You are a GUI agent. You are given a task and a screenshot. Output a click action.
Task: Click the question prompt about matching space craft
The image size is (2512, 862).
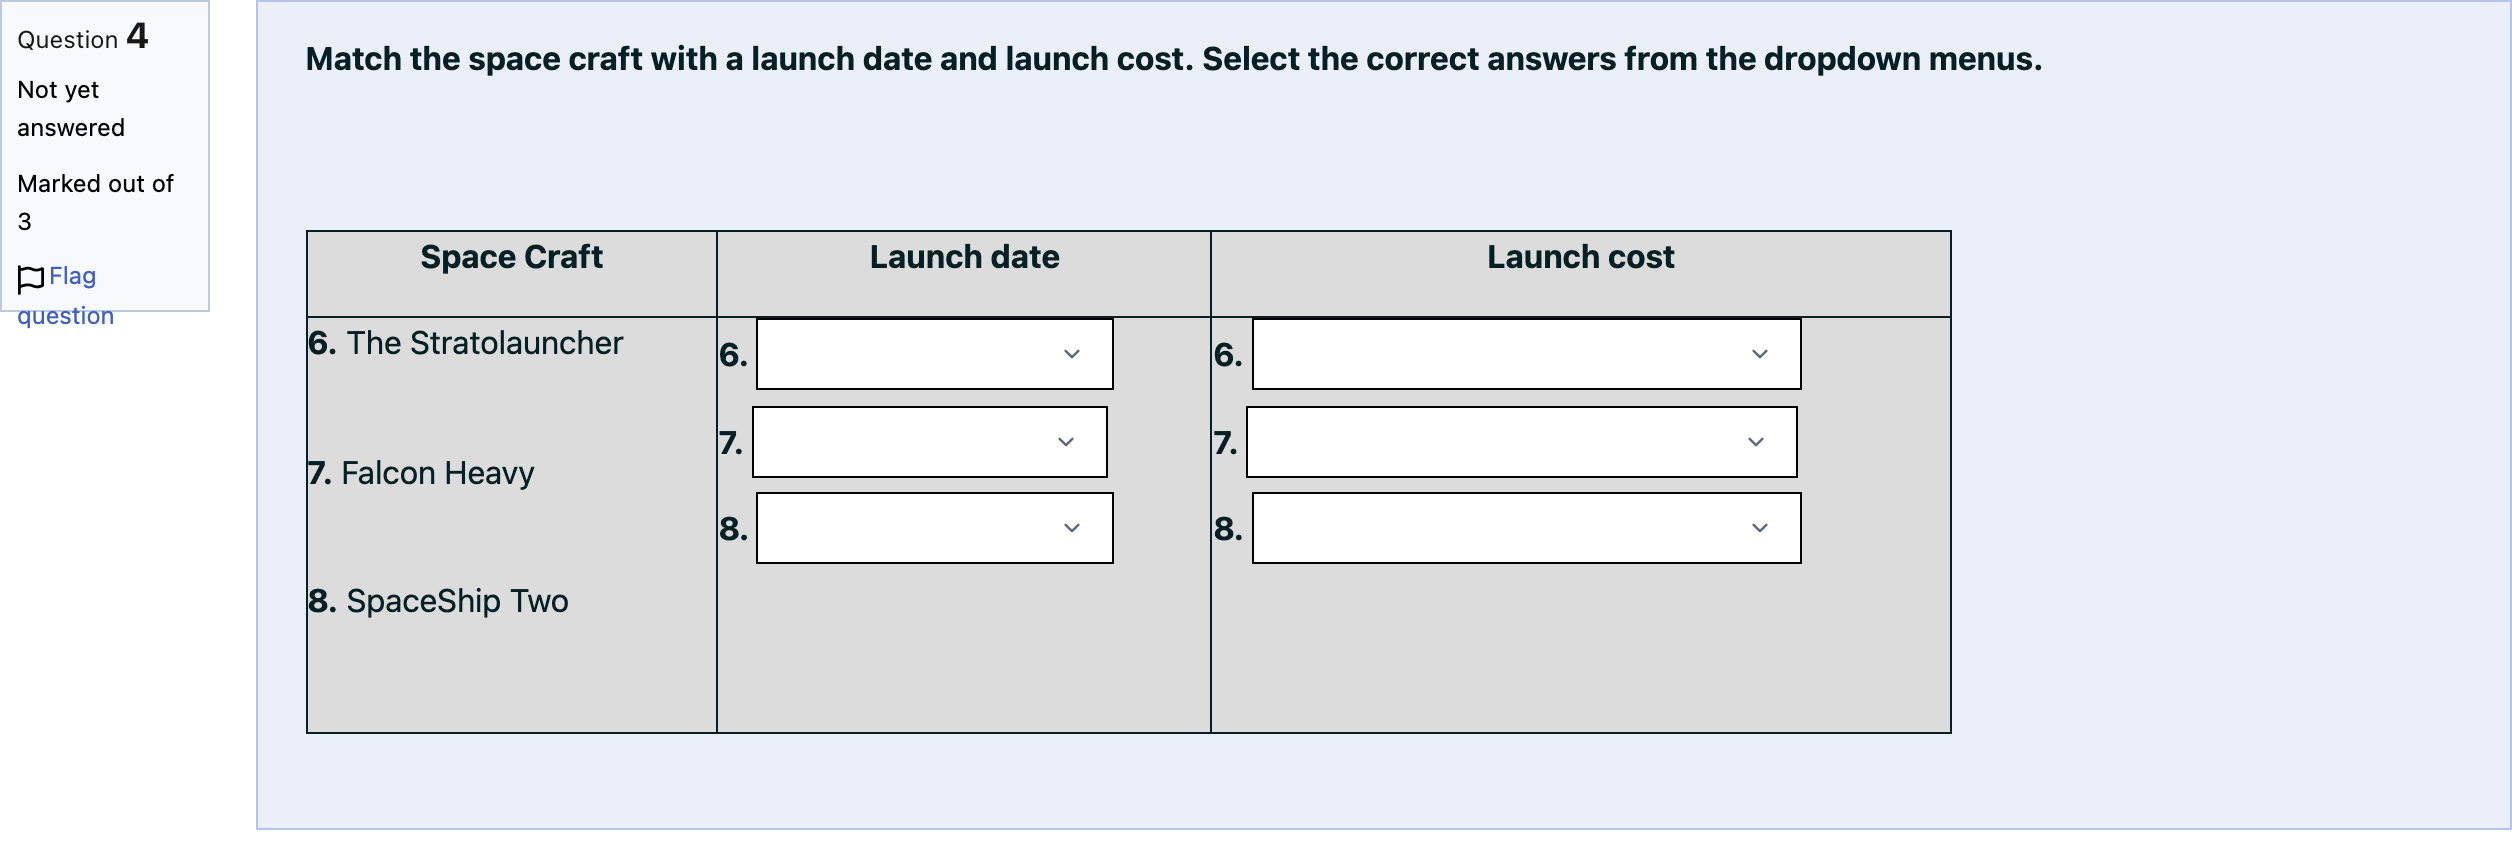(1173, 59)
